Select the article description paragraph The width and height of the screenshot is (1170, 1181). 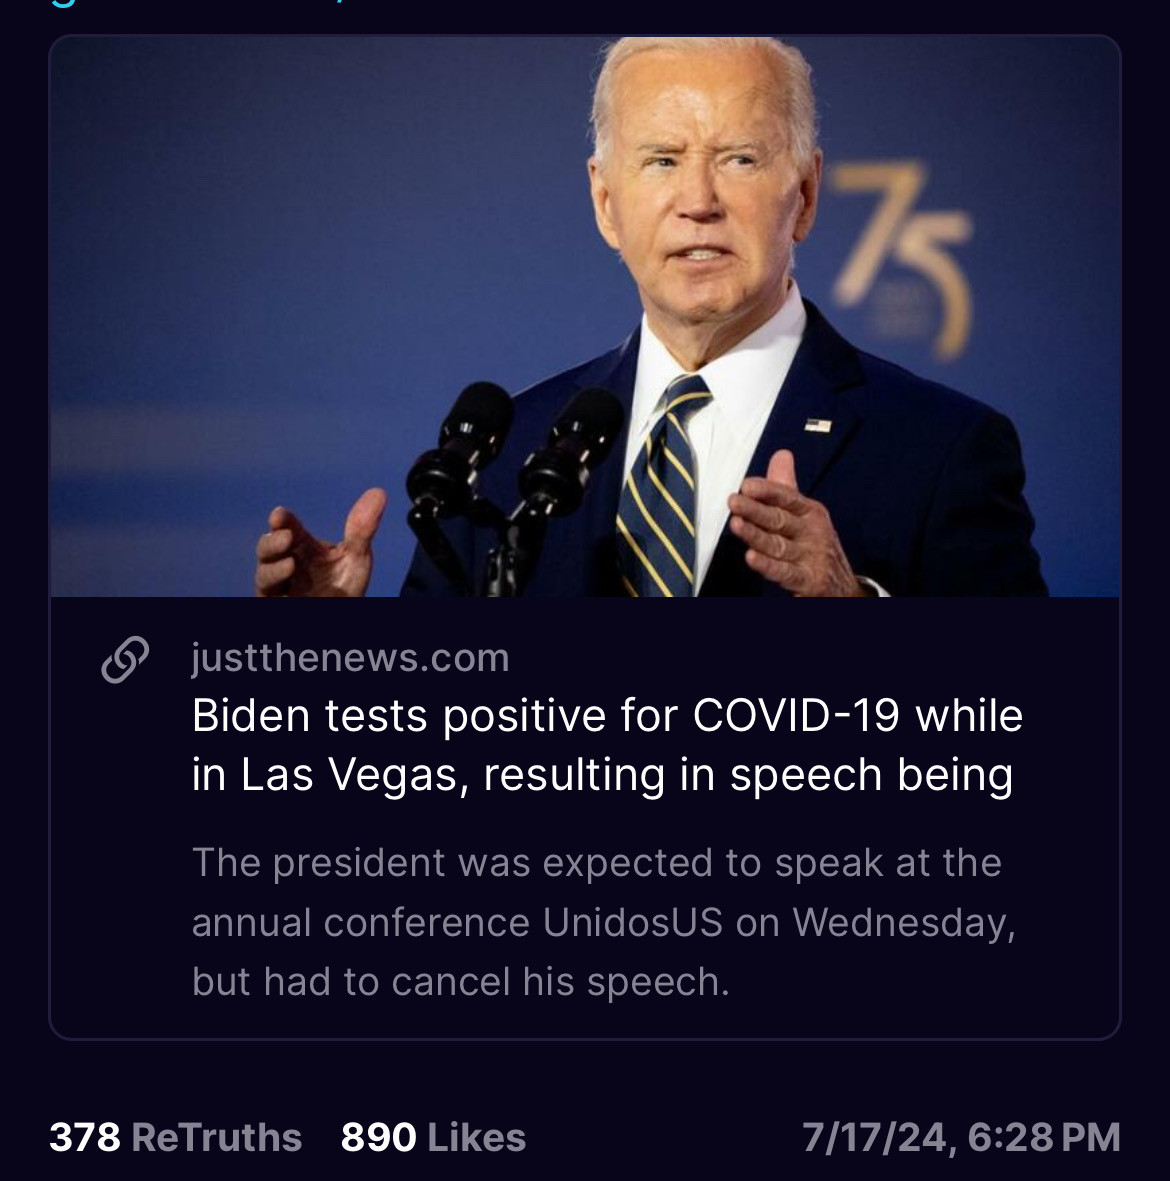coord(603,922)
